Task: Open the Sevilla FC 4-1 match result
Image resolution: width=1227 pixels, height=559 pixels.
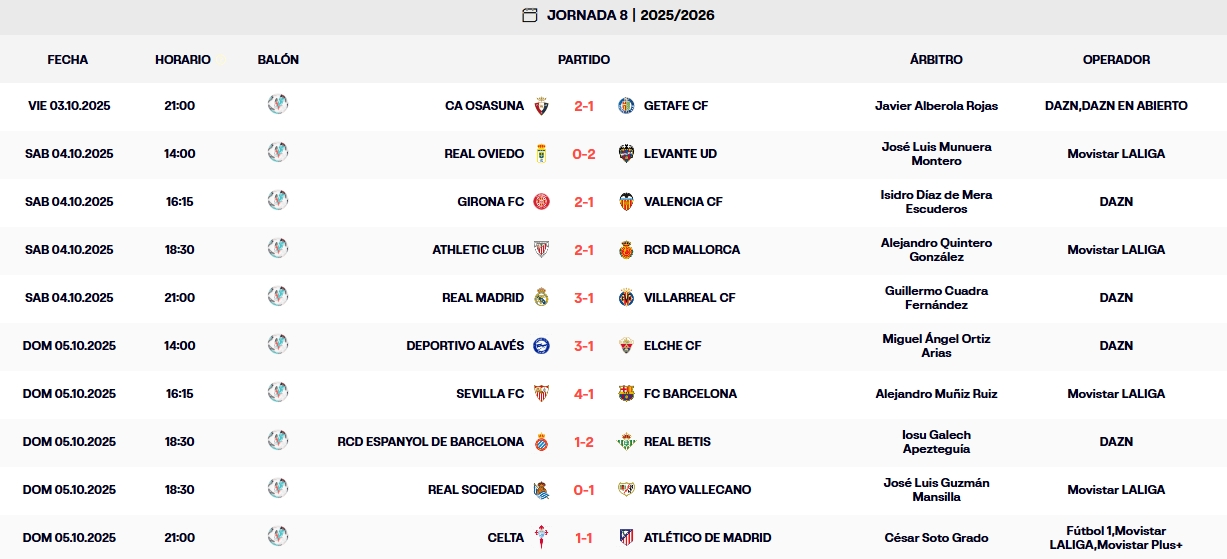Action: (584, 394)
